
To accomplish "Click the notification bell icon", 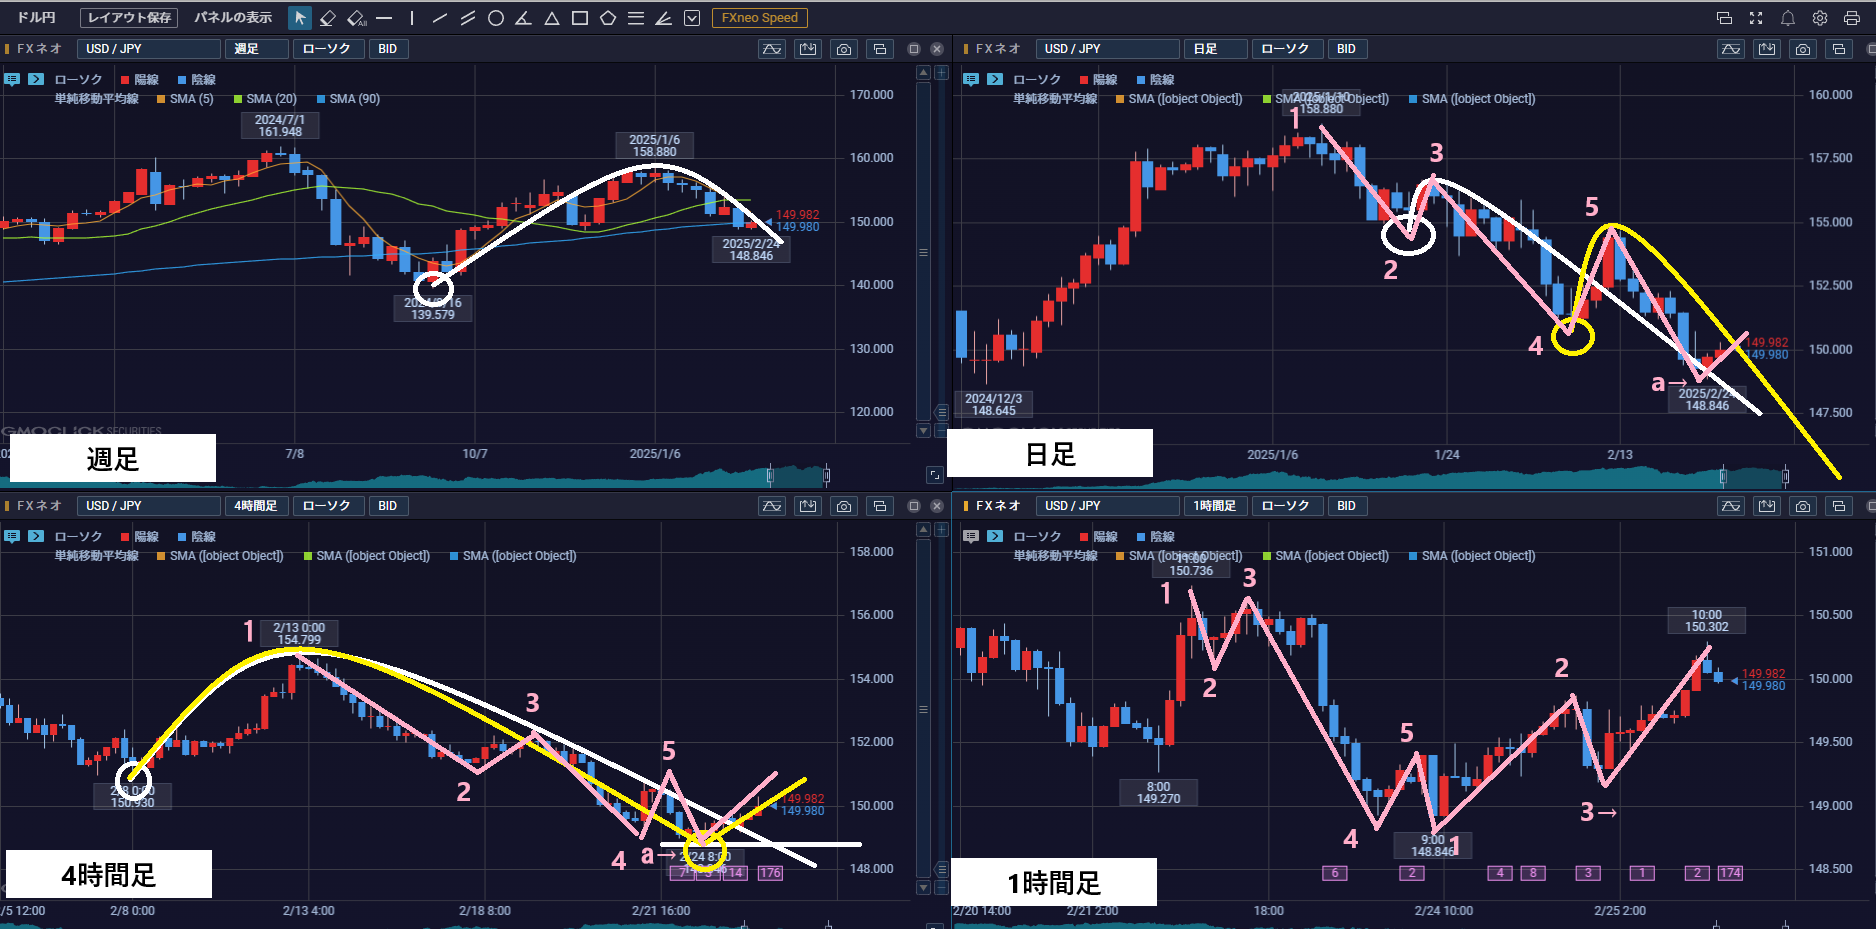I will [1788, 18].
